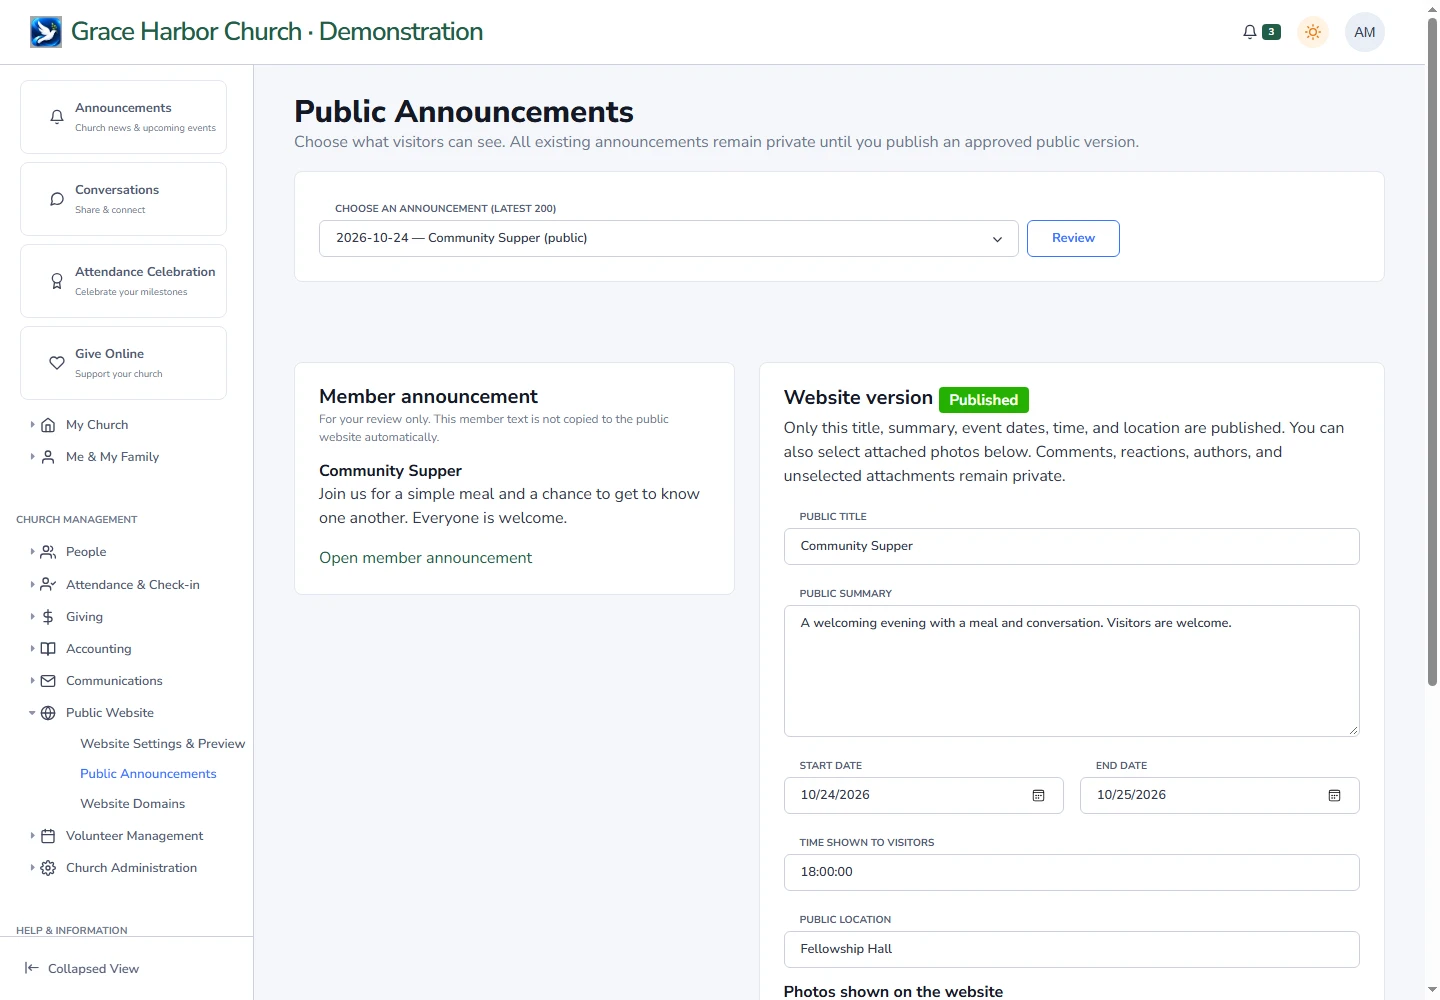Go to Website Domains menu item
The height and width of the screenshot is (1000, 1440).
pos(132,804)
